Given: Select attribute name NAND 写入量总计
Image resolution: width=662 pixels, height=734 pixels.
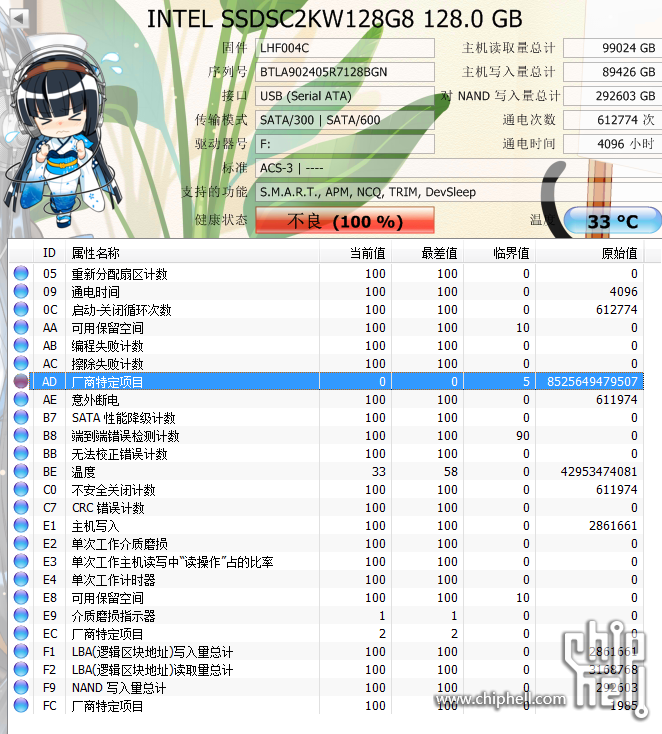Looking at the screenshot, I should [x=119, y=688].
